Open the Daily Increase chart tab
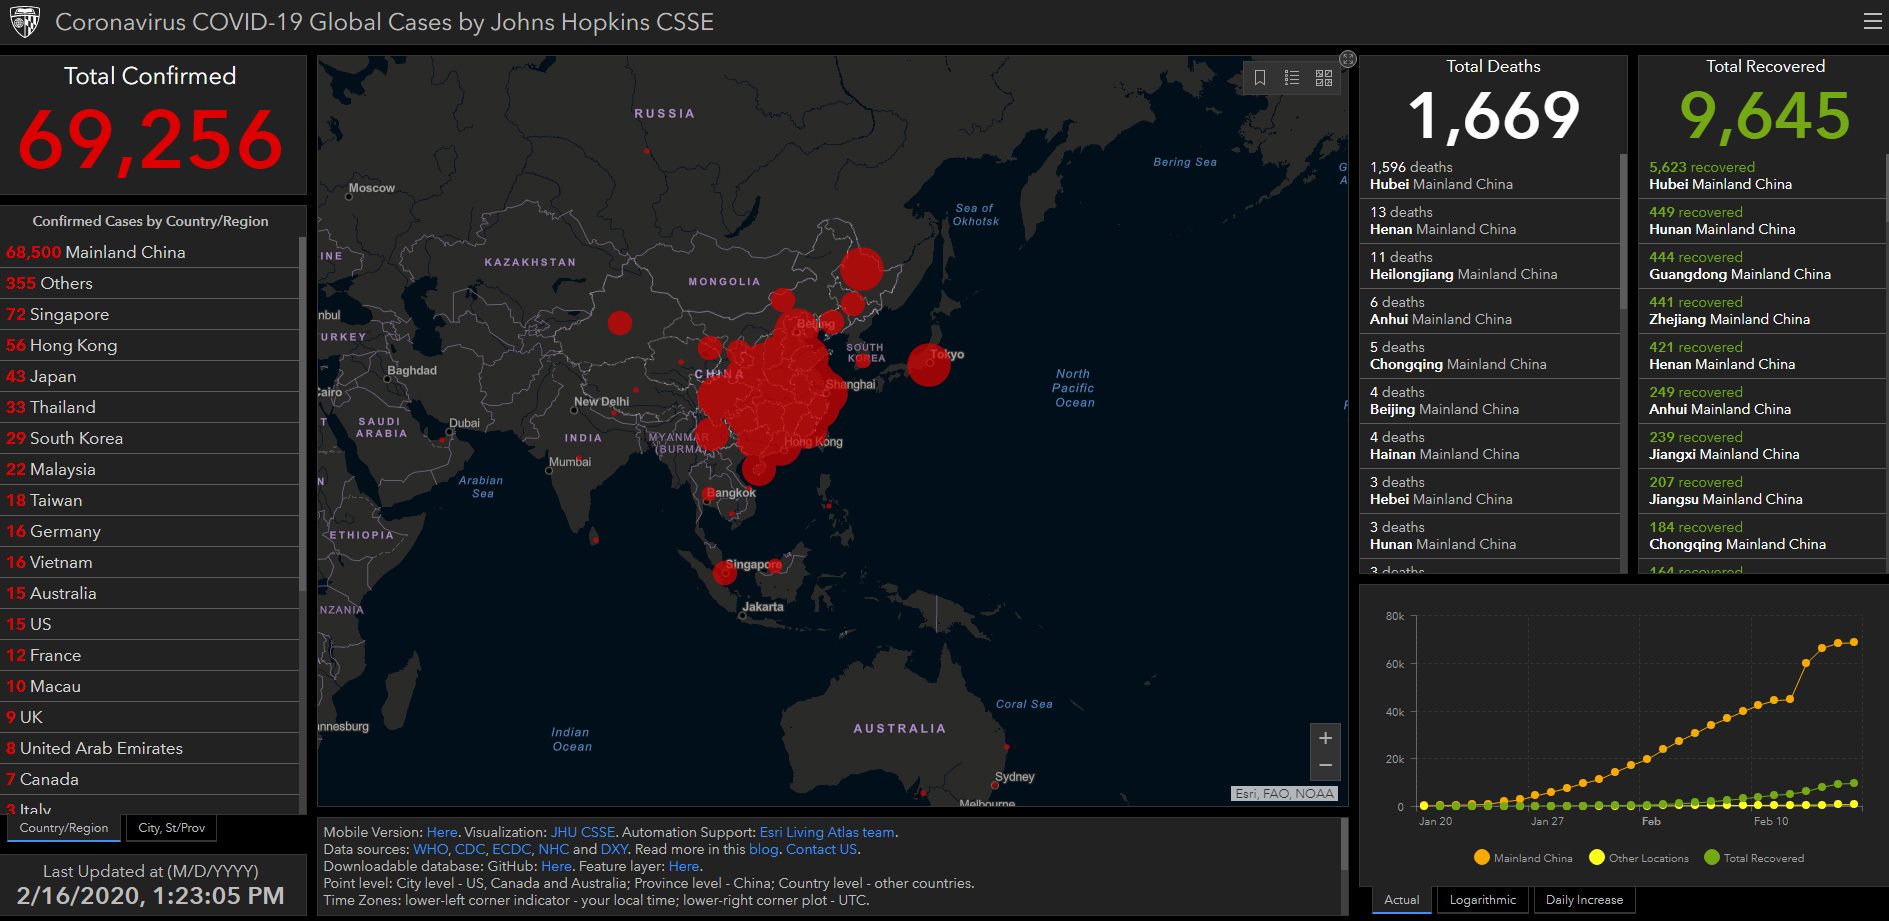This screenshot has width=1889, height=921. pyautogui.click(x=1584, y=900)
